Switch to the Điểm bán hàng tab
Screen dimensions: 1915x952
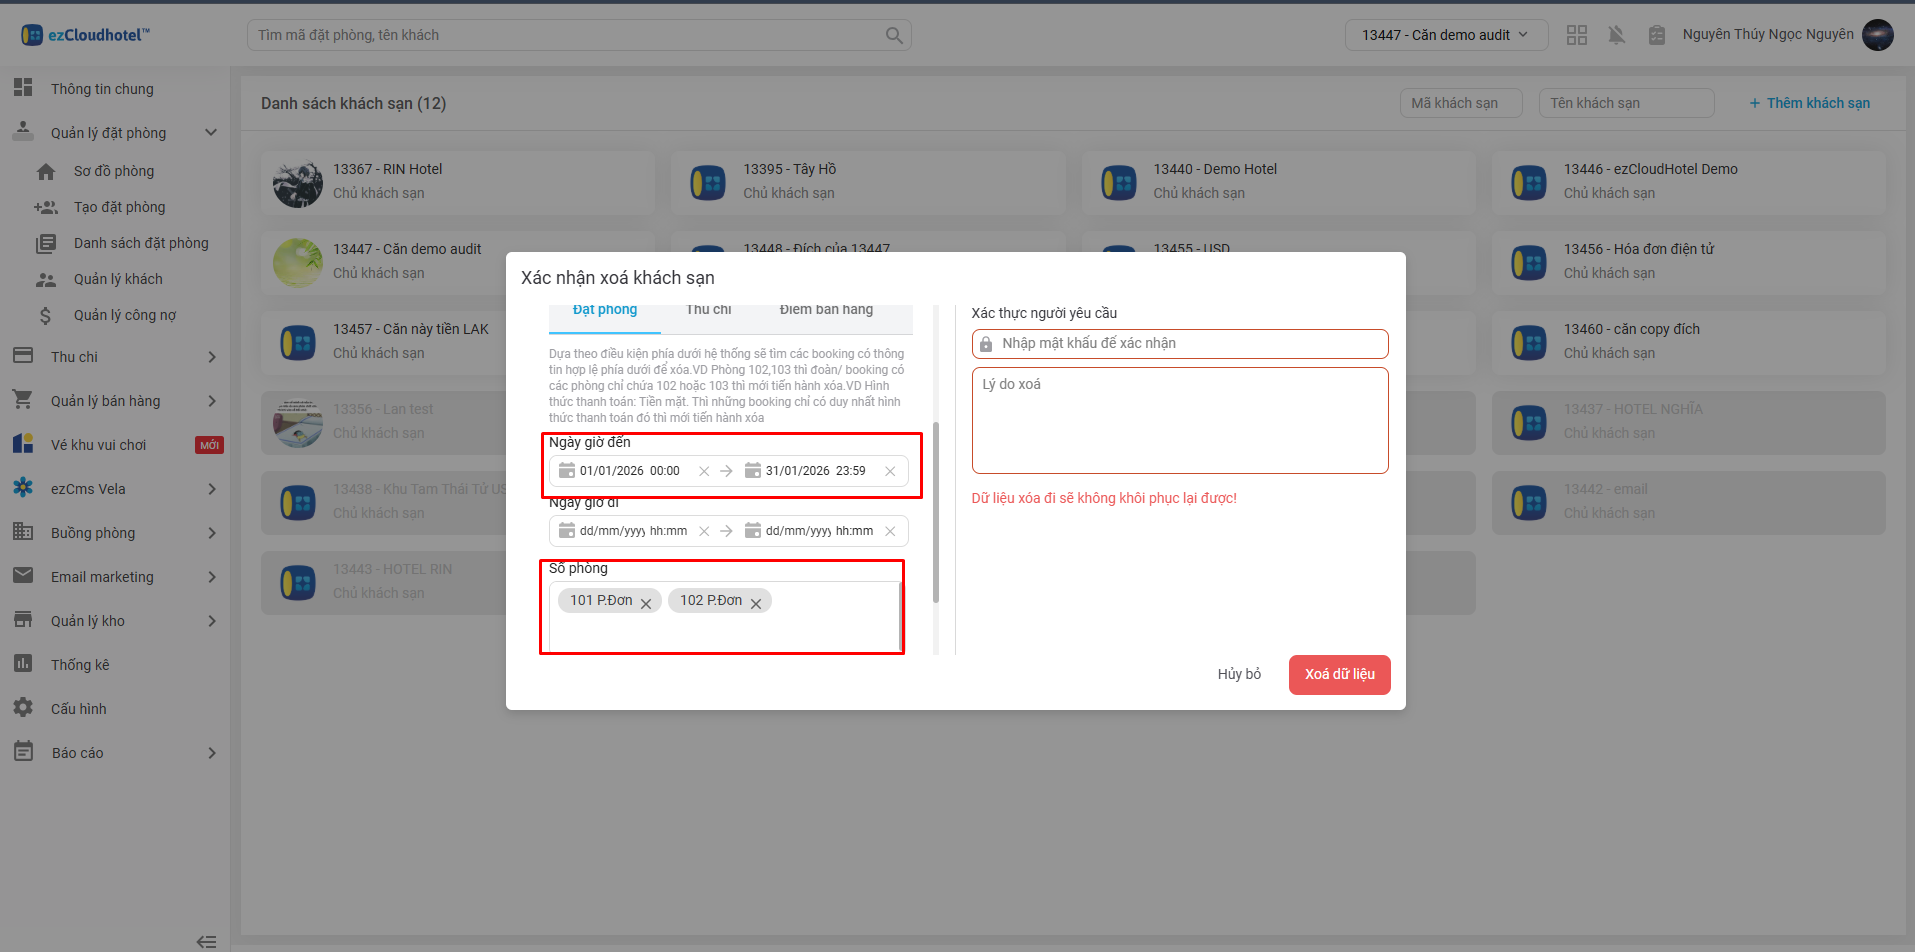[x=826, y=311]
